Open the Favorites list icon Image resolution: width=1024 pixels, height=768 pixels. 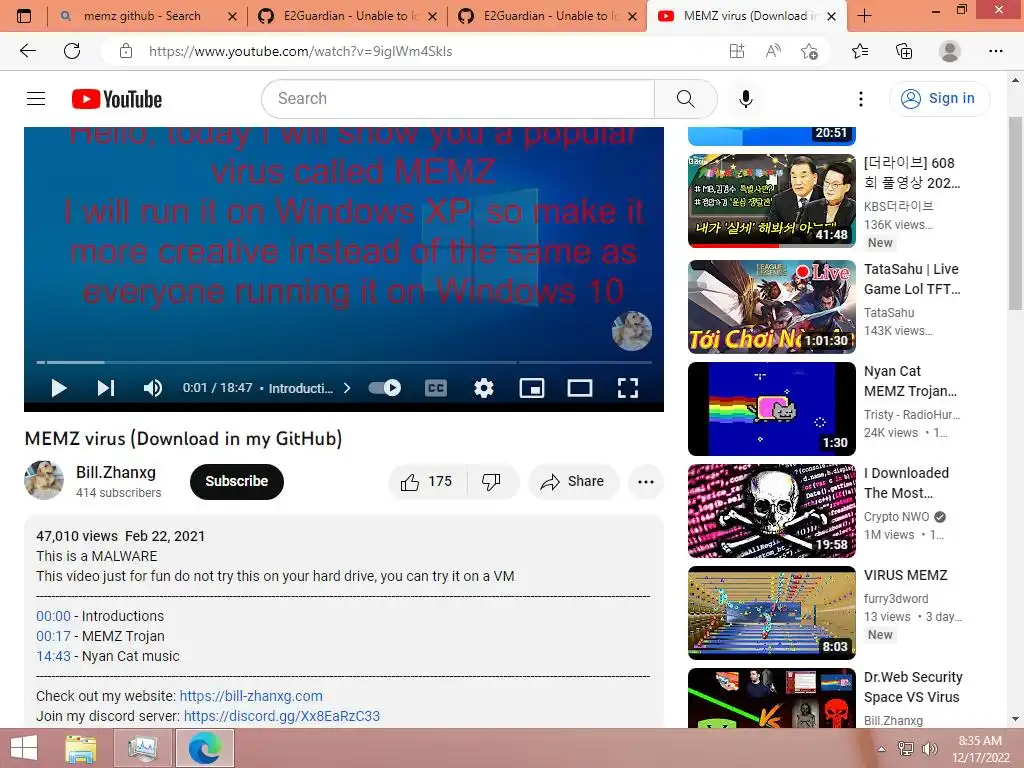pyautogui.click(x=860, y=51)
